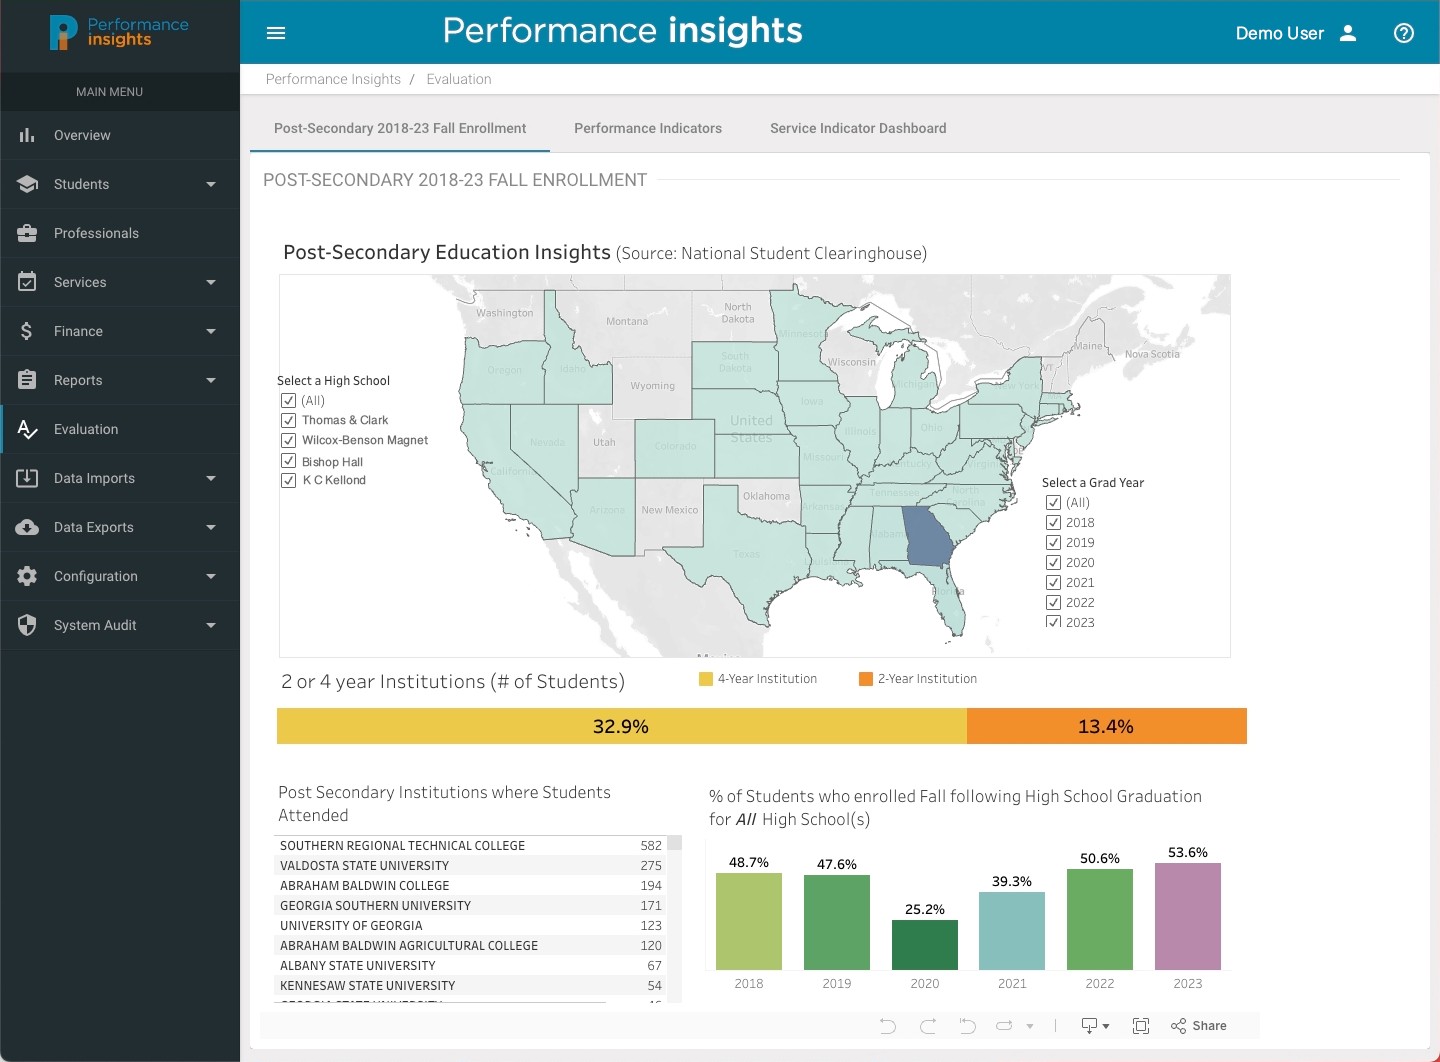Open the Service Indicator Dashboard tab

click(x=858, y=128)
